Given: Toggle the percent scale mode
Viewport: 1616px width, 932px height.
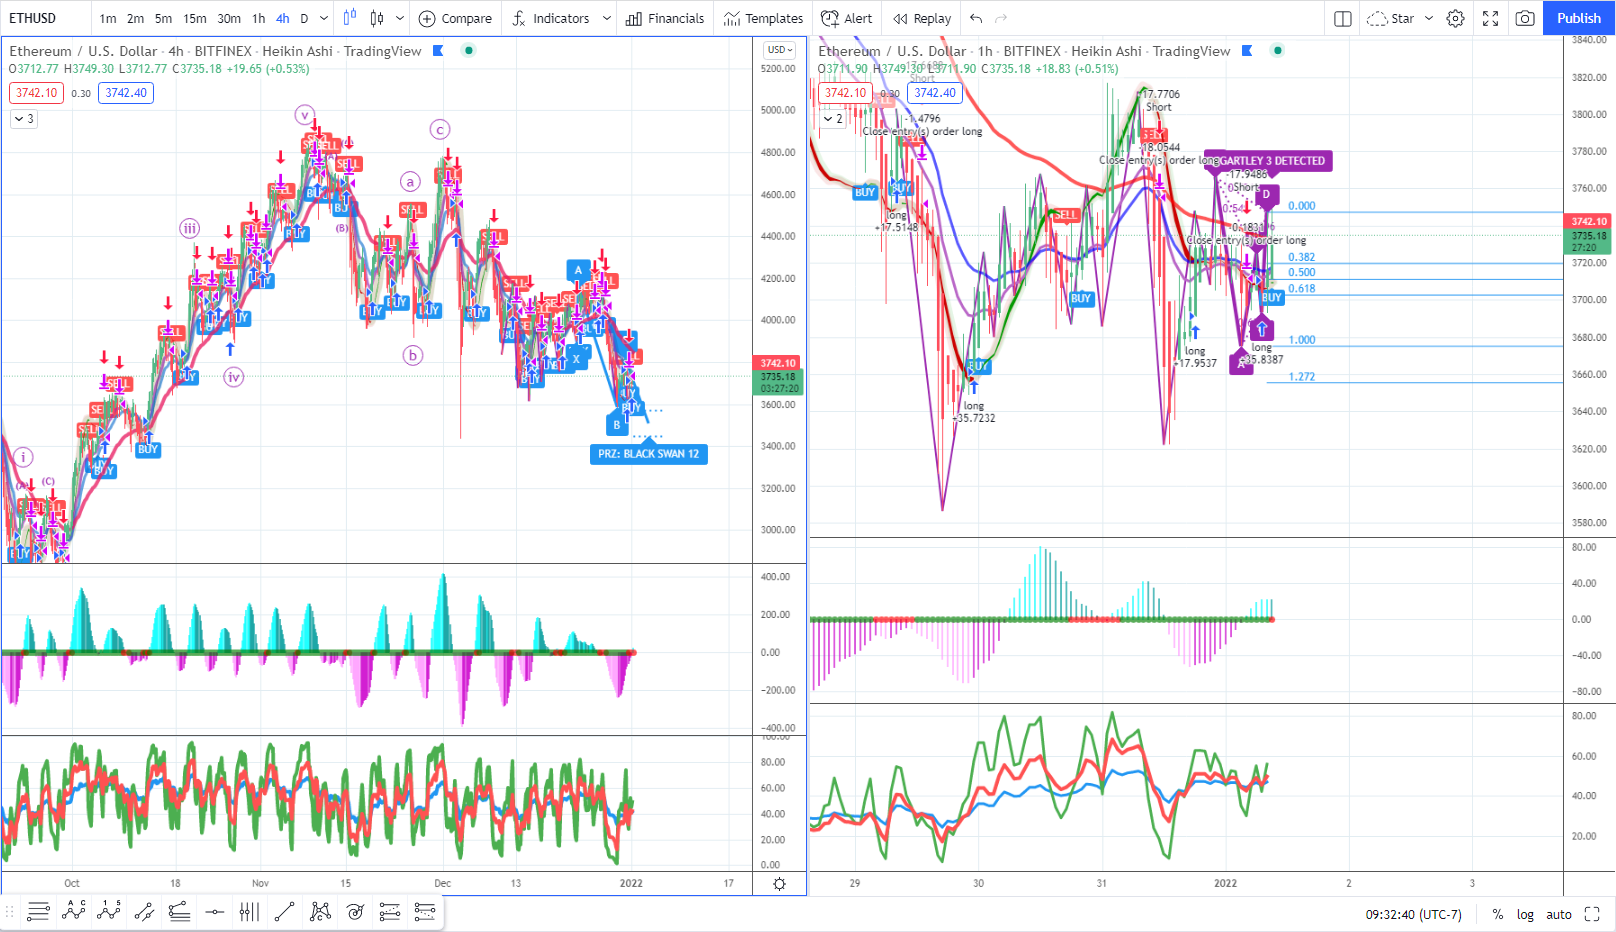Looking at the screenshot, I should [x=1498, y=914].
